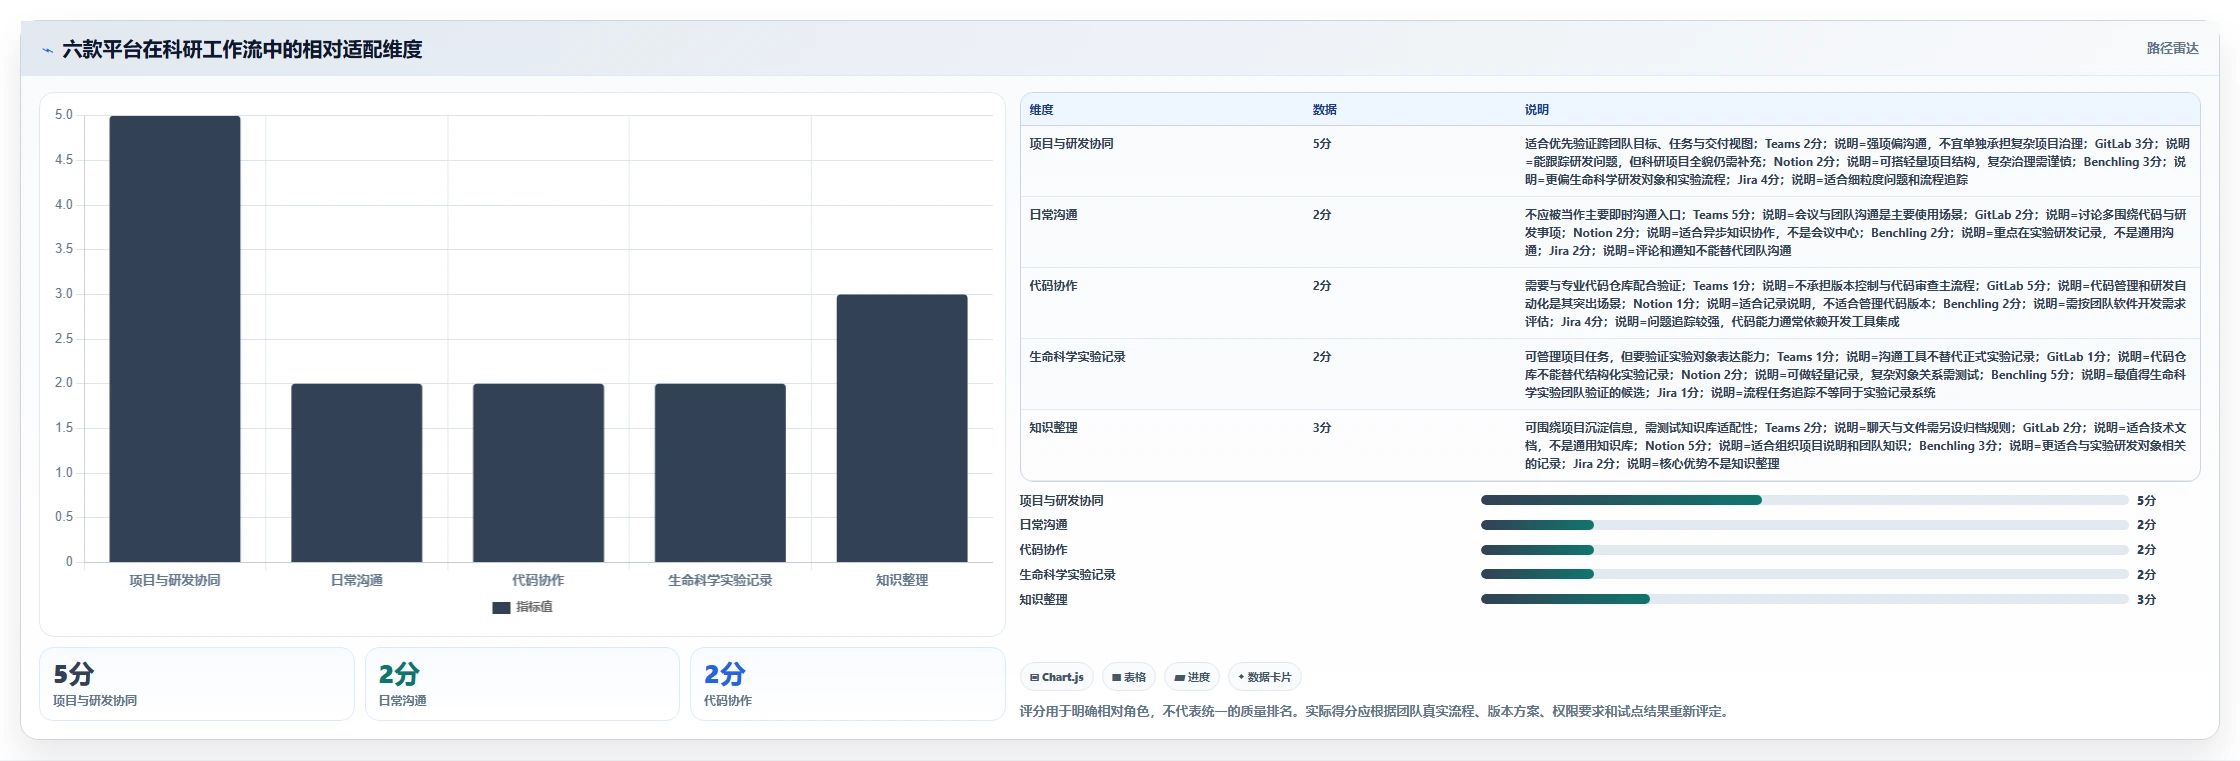The height and width of the screenshot is (761, 2240).
Task: Click the 5分 value in the table's 数据 column
Action: click(1322, 144)
